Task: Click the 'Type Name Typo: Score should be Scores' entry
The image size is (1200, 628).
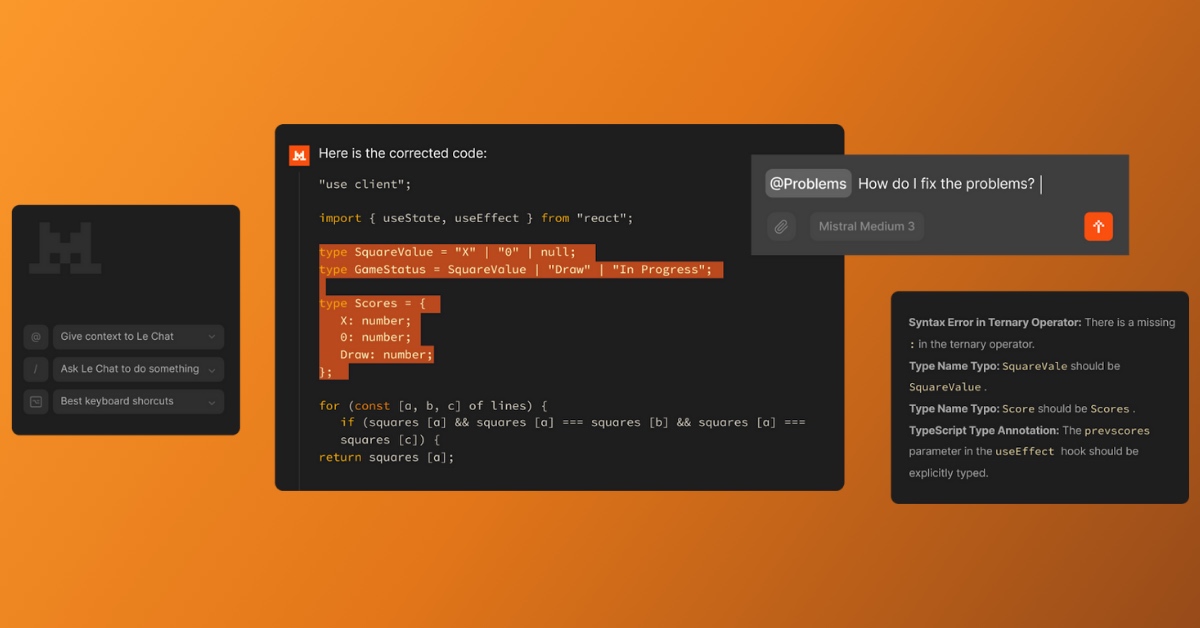Action: point(1022,409)
